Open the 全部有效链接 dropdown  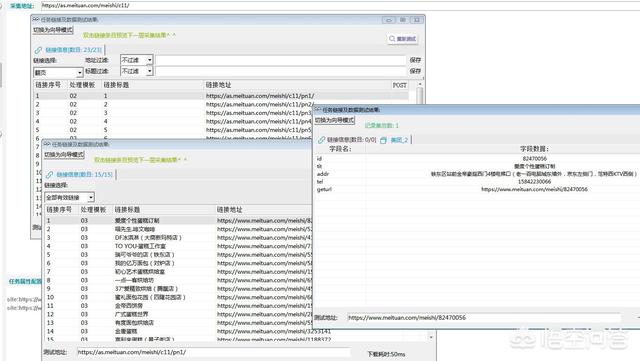coord(91,197)
